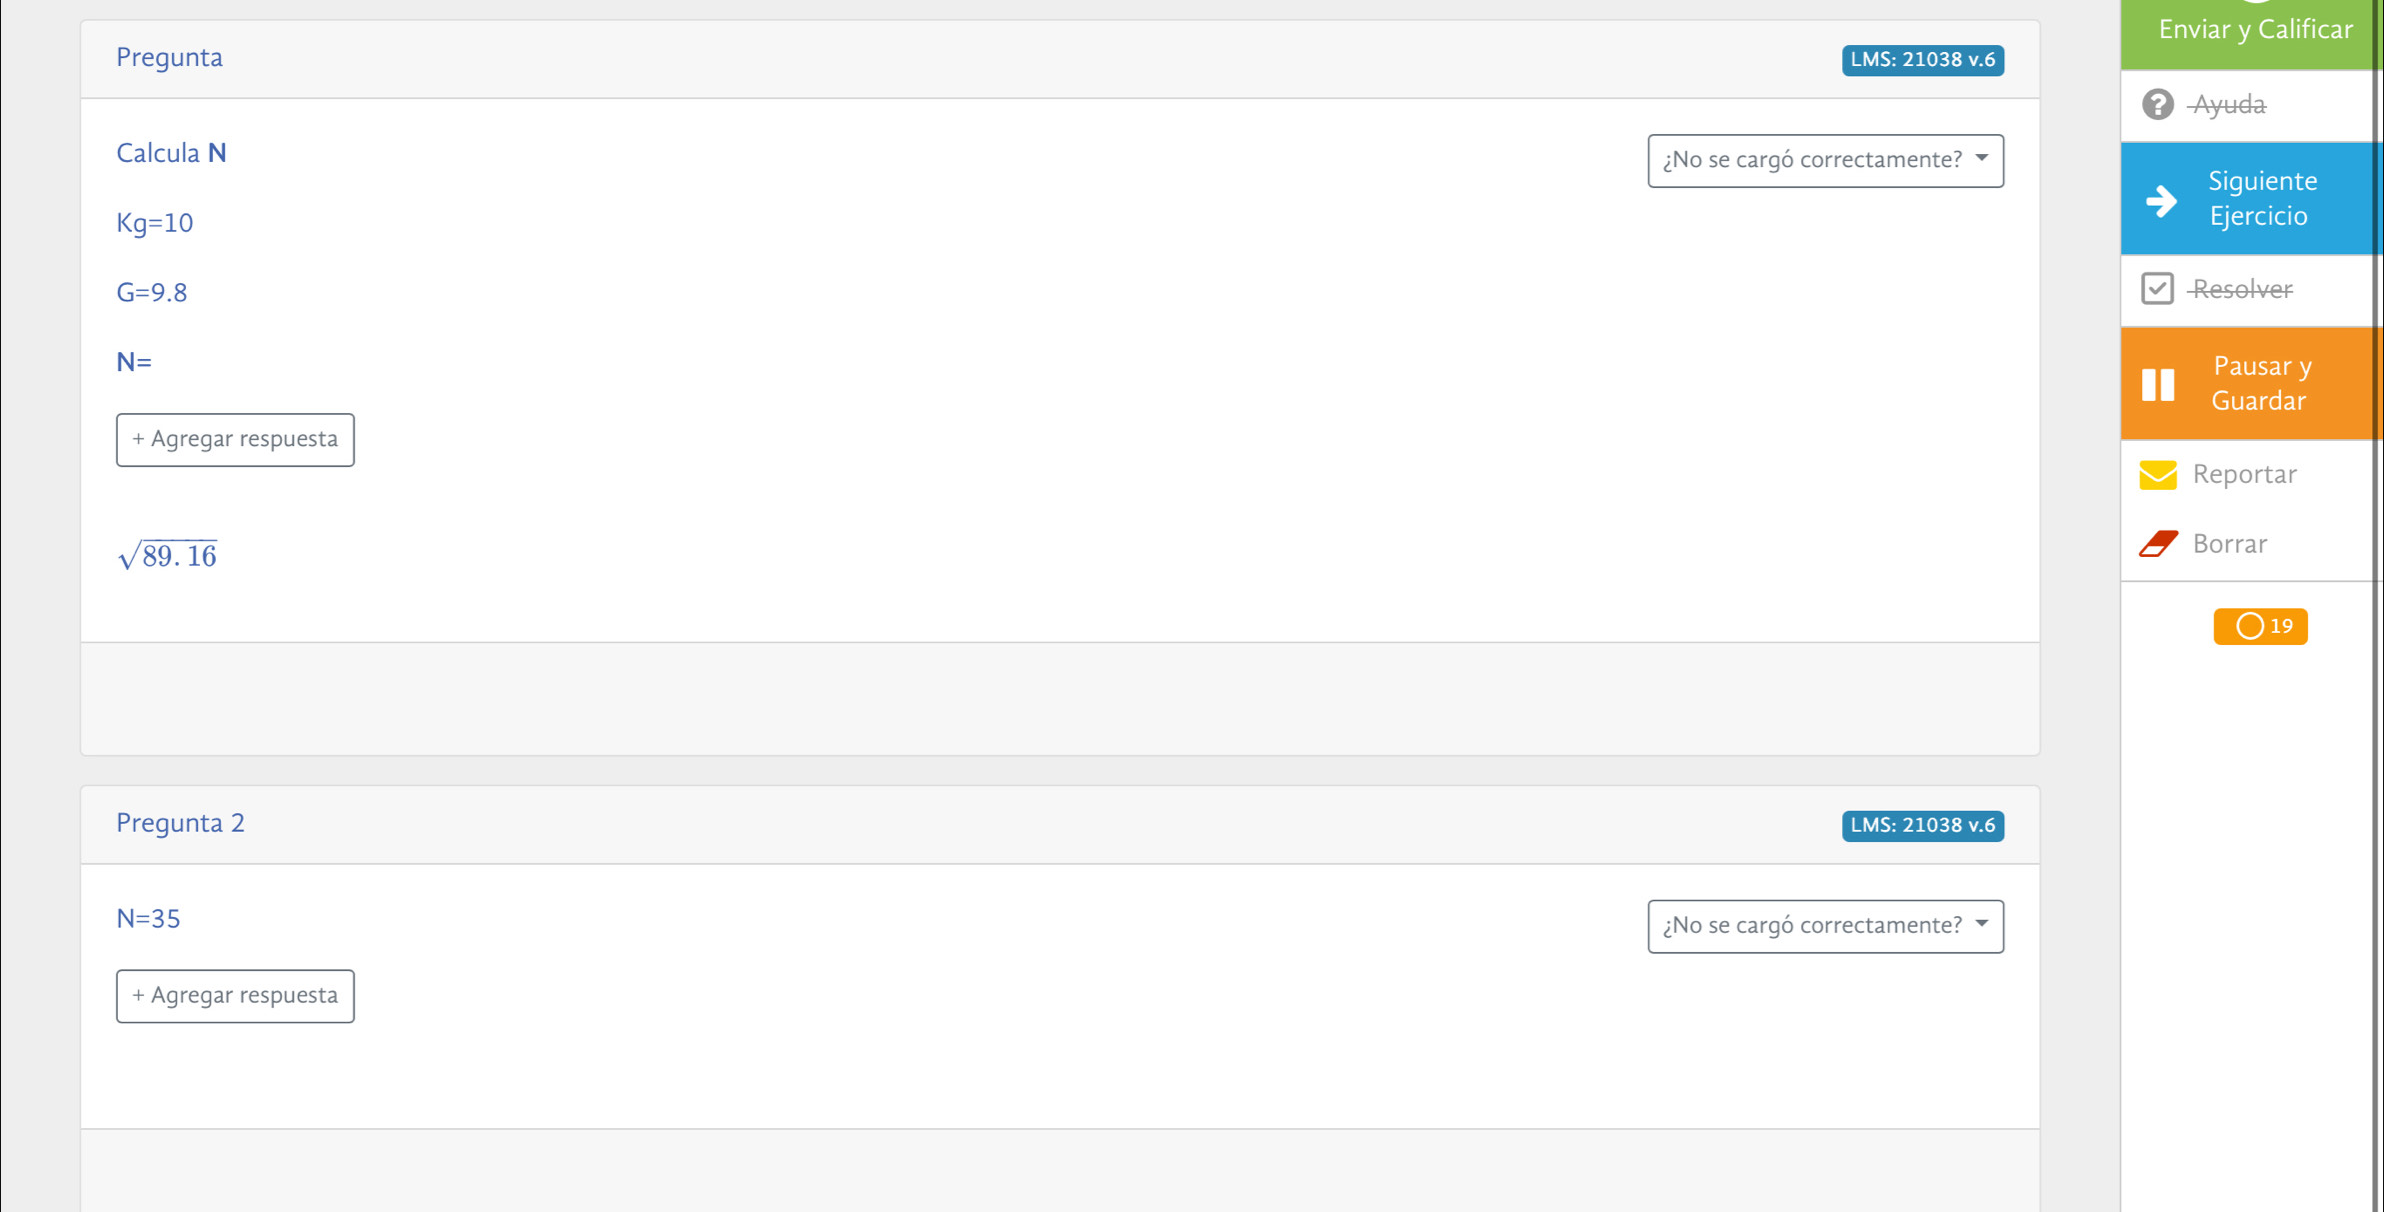The image size is (2384, 1212).
Task: Select Pausar y Guardar option
Action: click(x=2251, y=384)
